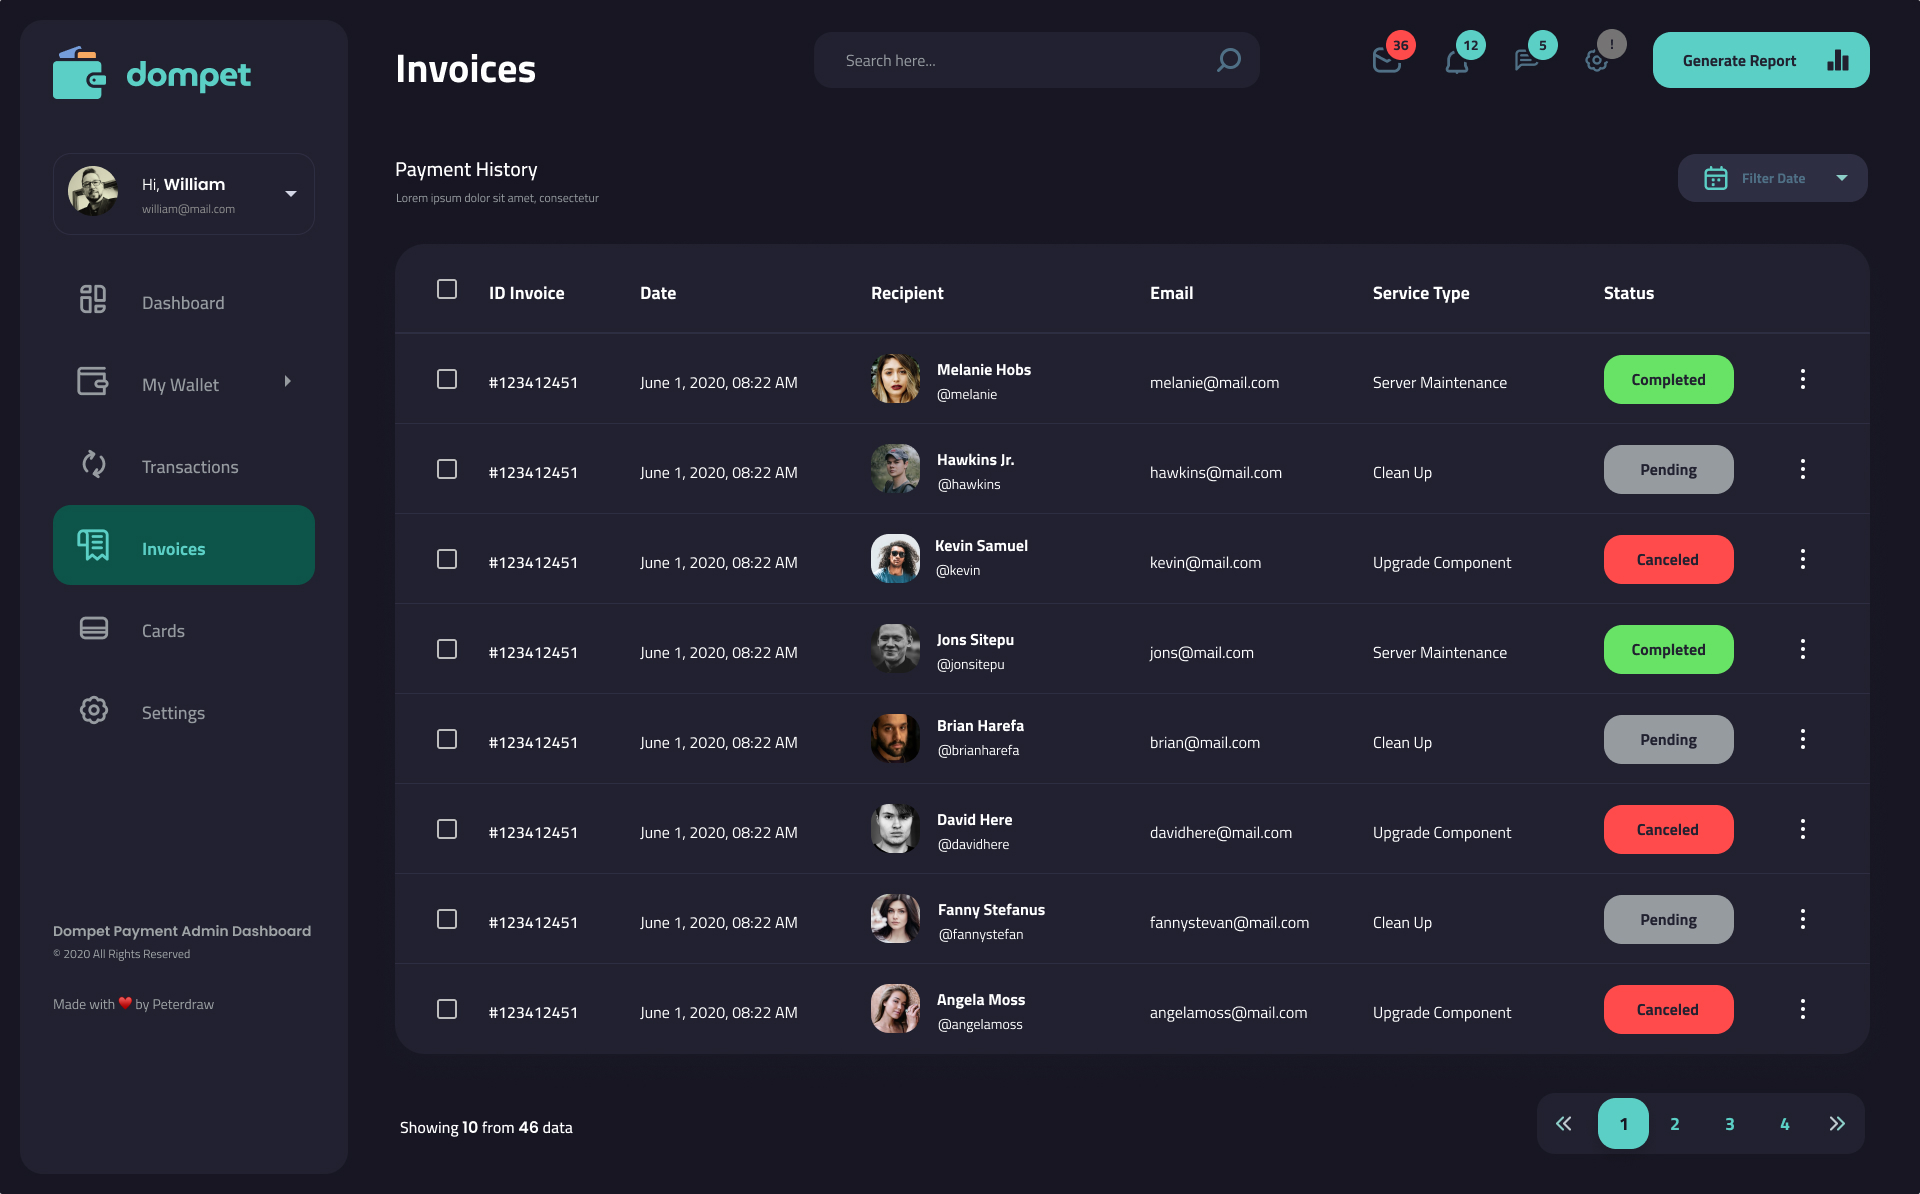
Task: Expand the William profile dropdown
Action: coord(291,192)
